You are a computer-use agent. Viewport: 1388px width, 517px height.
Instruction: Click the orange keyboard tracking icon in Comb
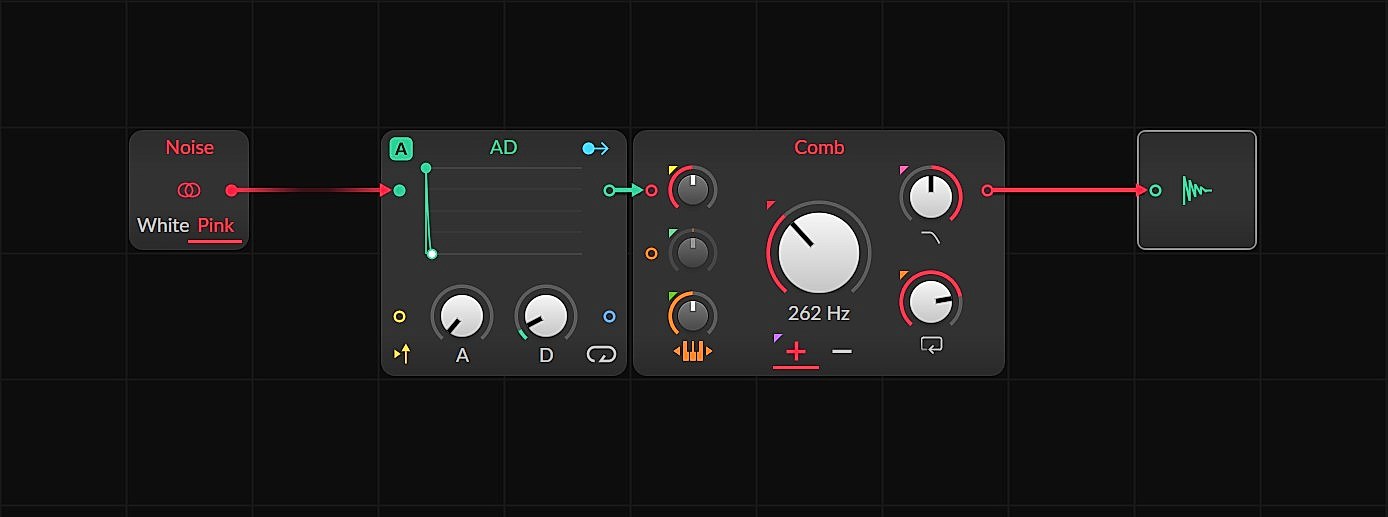tap(692, 352)
